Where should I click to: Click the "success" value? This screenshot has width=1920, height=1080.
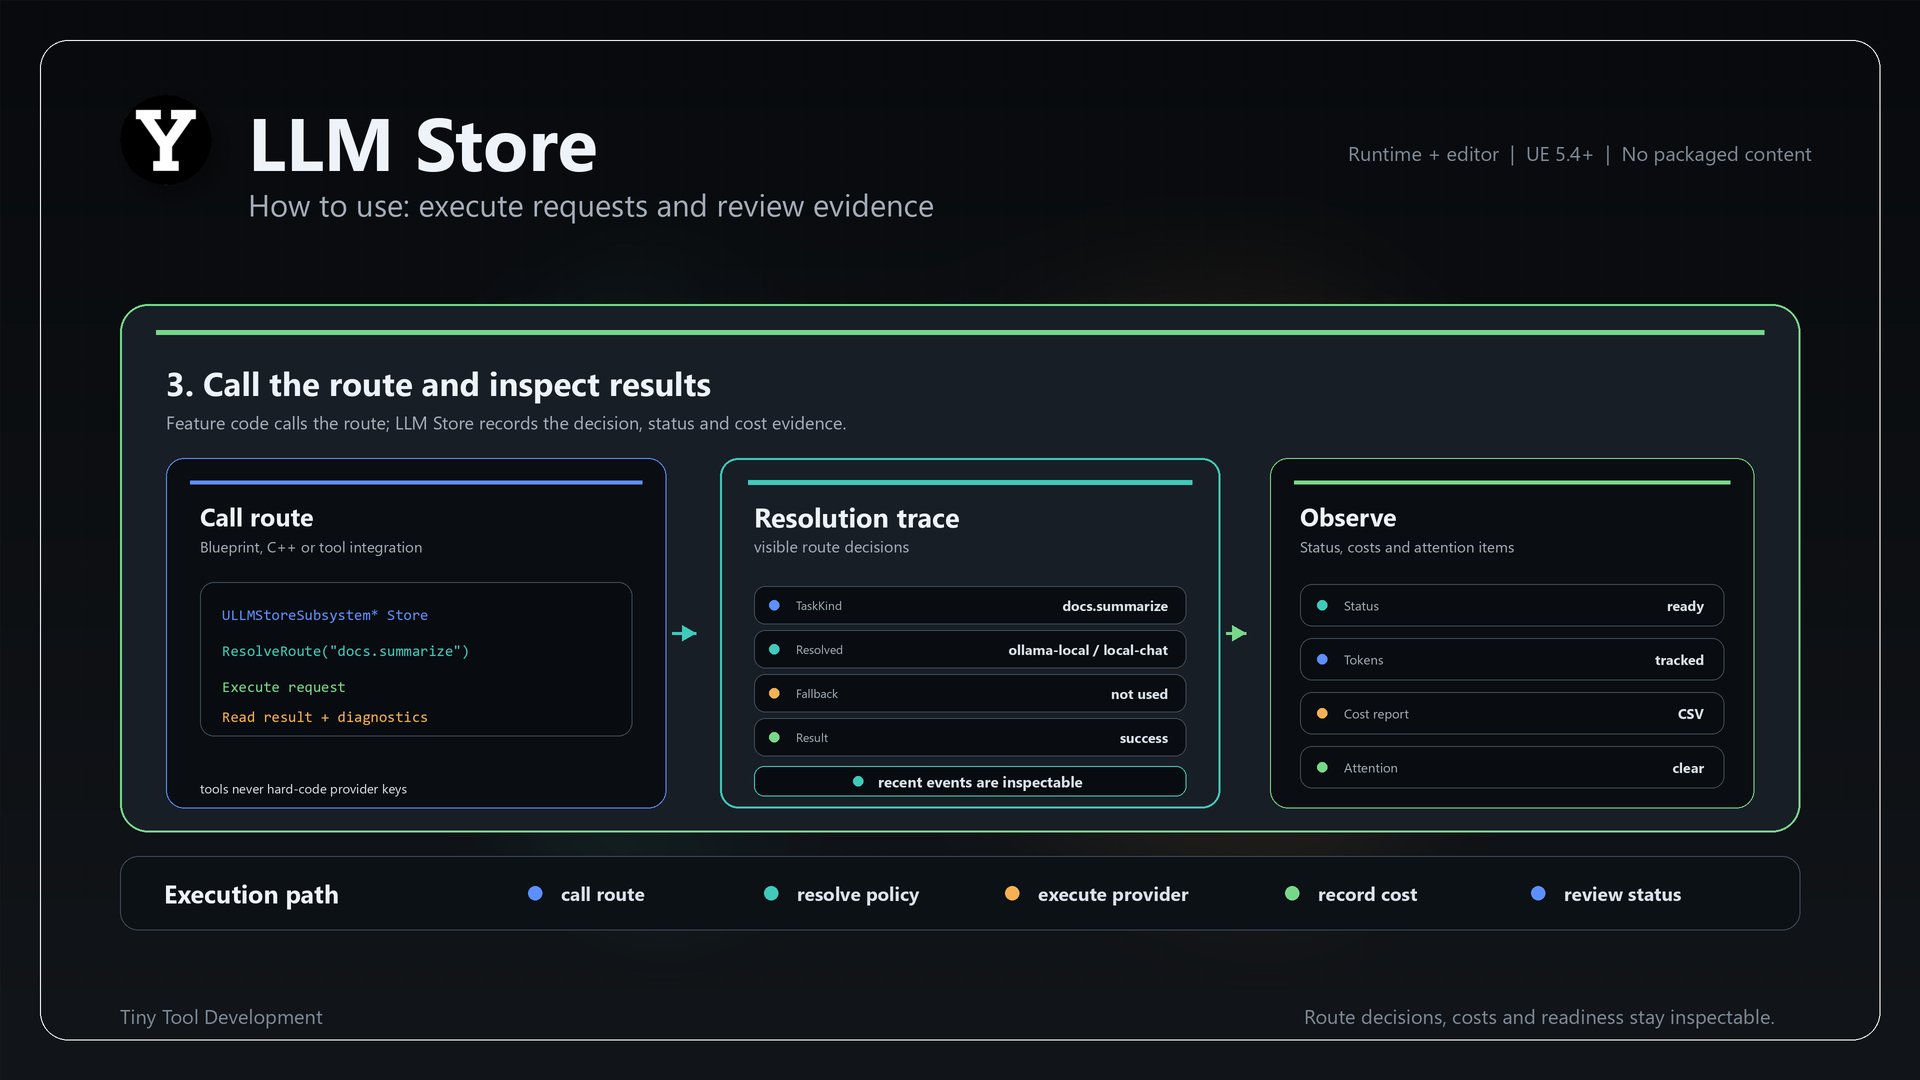pyautogui.click(x=1143, y=738)
